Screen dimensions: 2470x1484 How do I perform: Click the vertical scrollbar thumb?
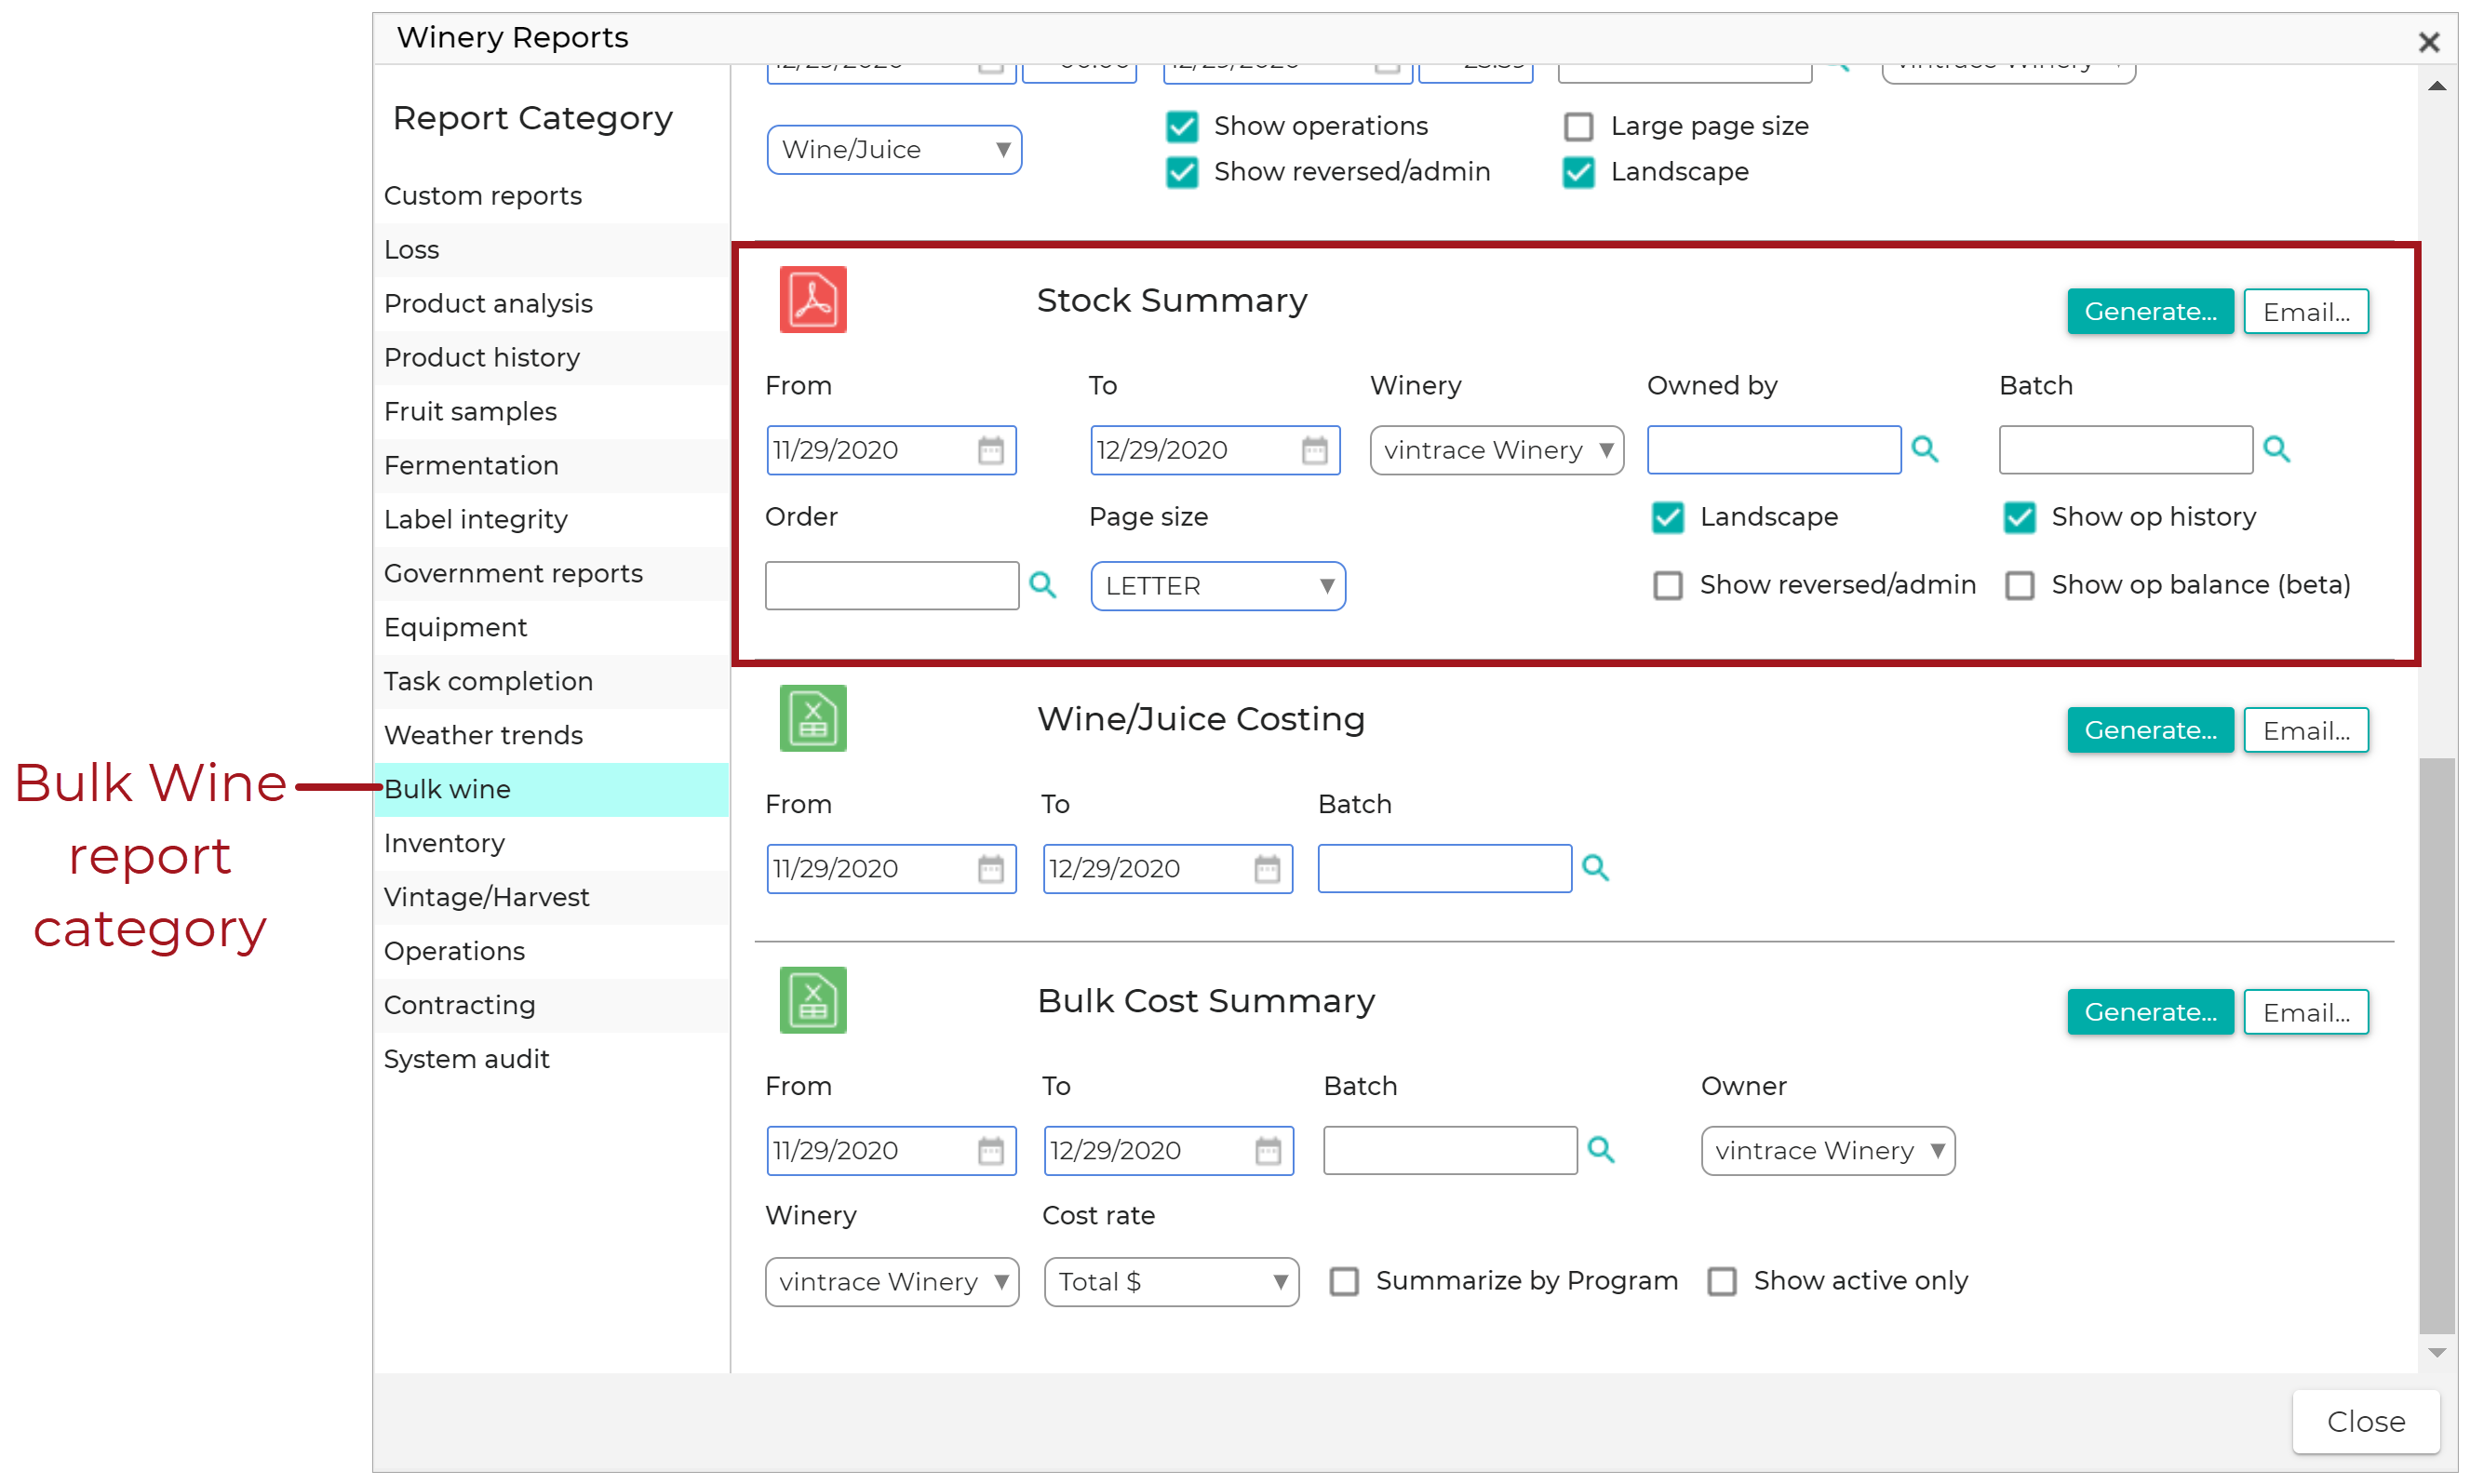(2437, 1046)
